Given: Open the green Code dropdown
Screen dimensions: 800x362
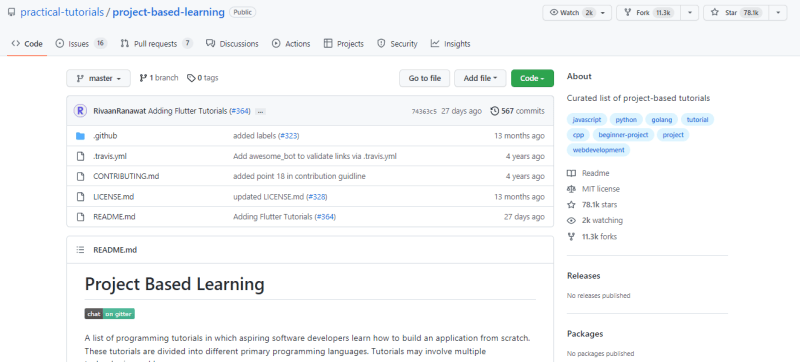Looking at the screenshot, I should click(x=532, y=79).
